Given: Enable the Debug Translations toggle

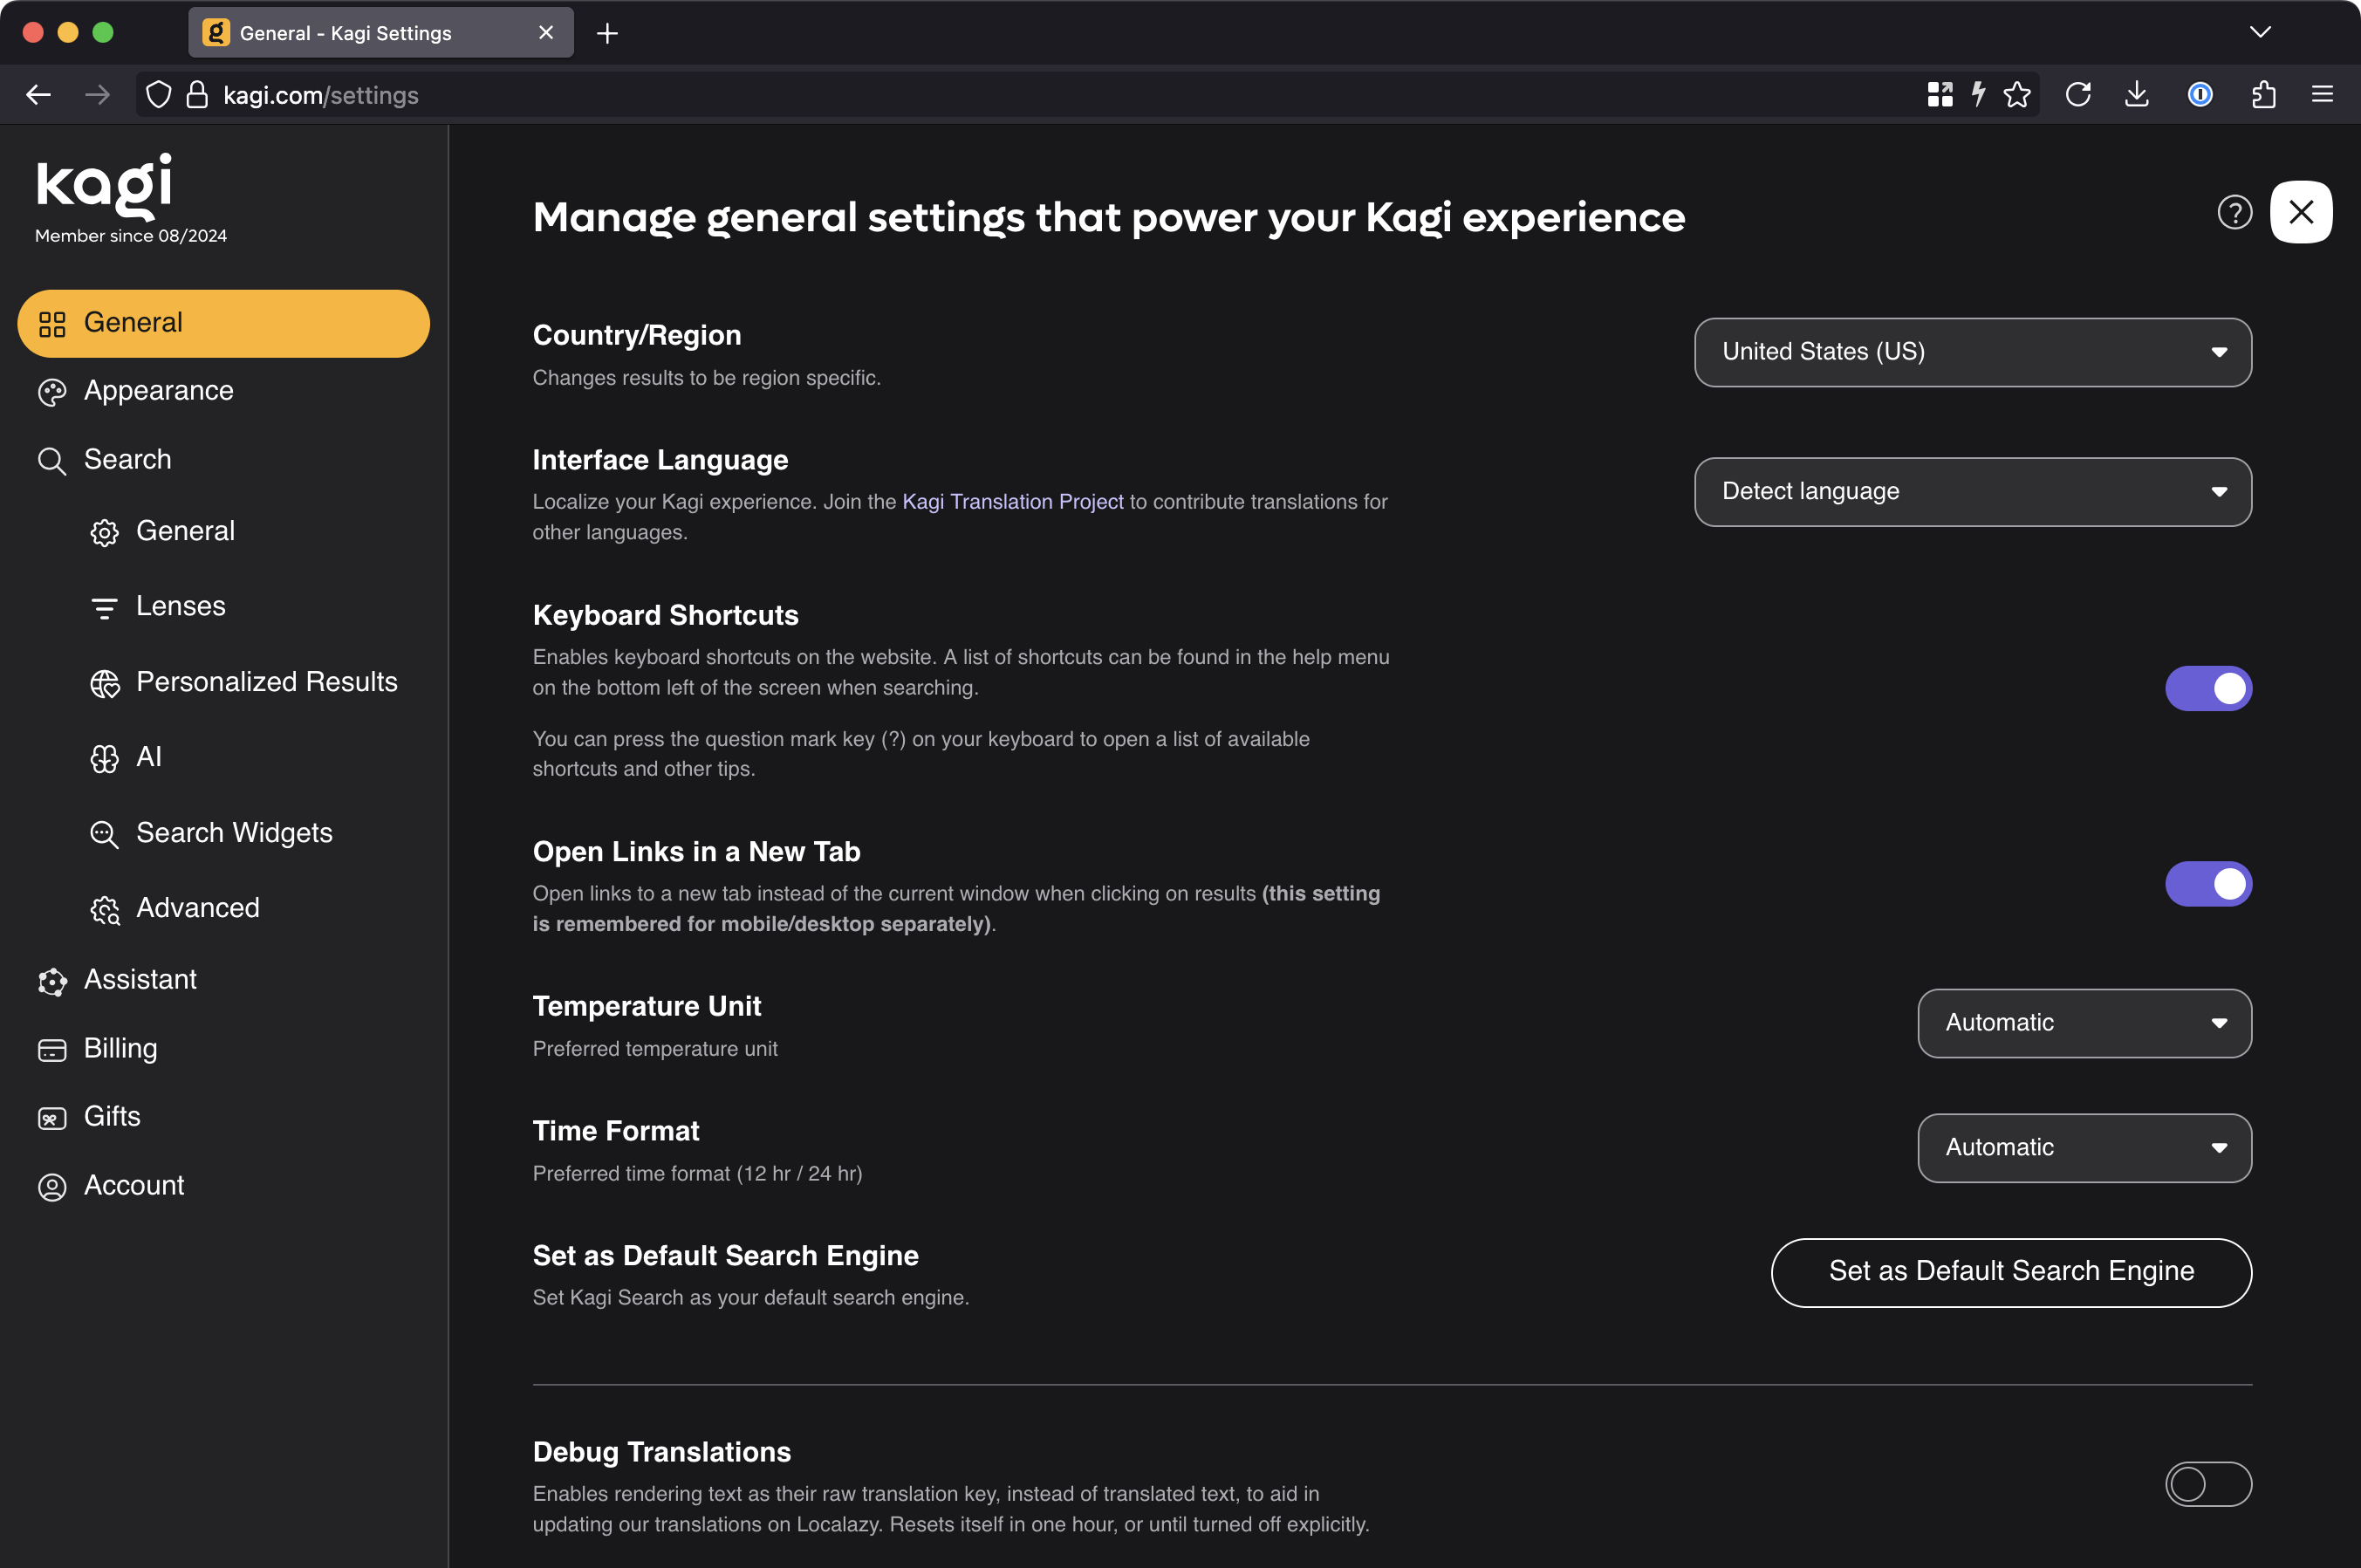Looking at the screenshot, I should point(2208,1484).
